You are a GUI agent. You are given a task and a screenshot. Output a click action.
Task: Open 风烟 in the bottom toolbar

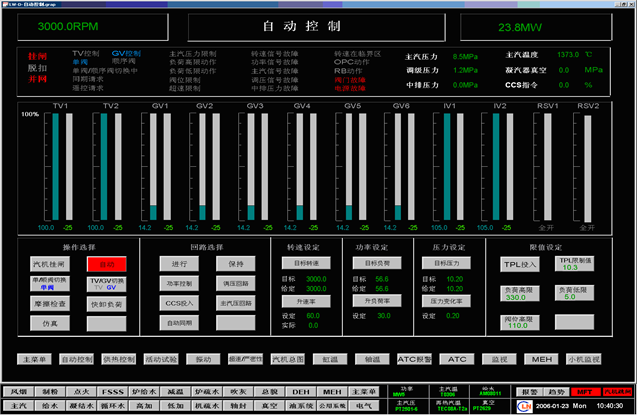click(19, 392)
